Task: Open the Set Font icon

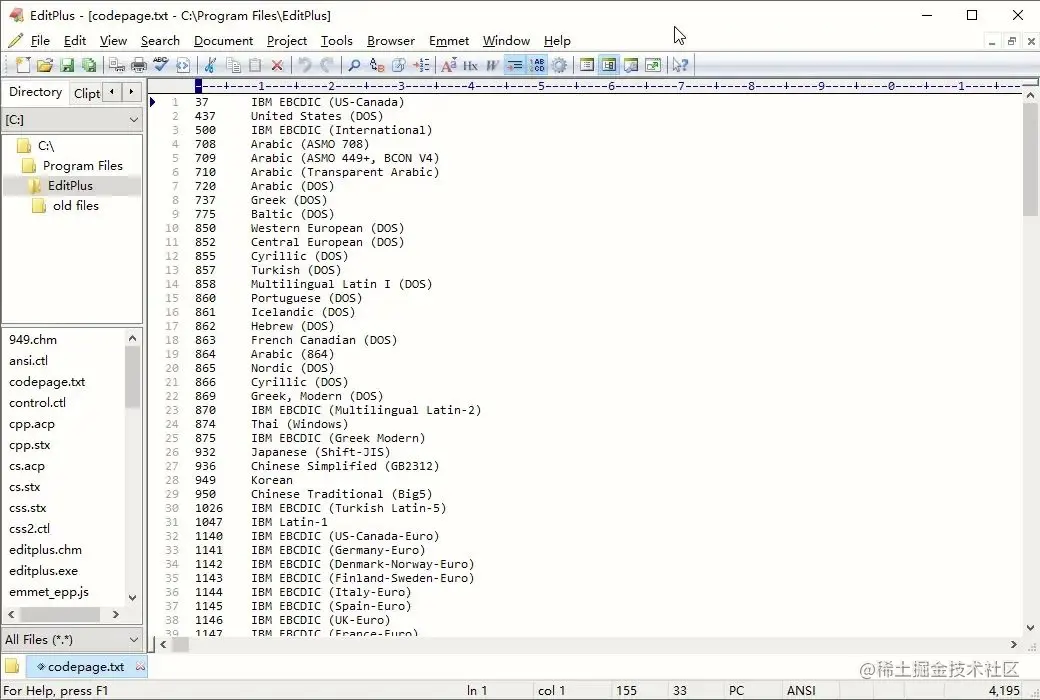Action: 449,65
